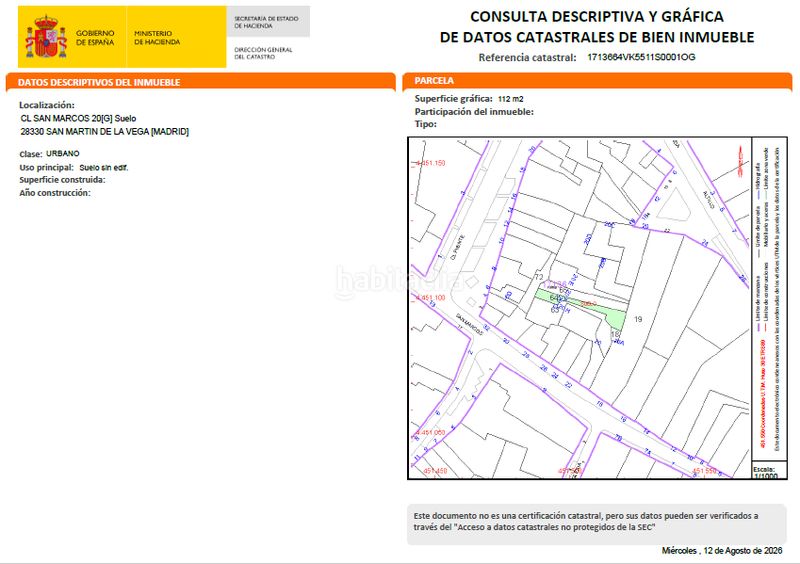
Task: Click 'DE DATOS CATASTRALES DE BIEN INMUEBLE' title
Action: (x=597, y=37)
